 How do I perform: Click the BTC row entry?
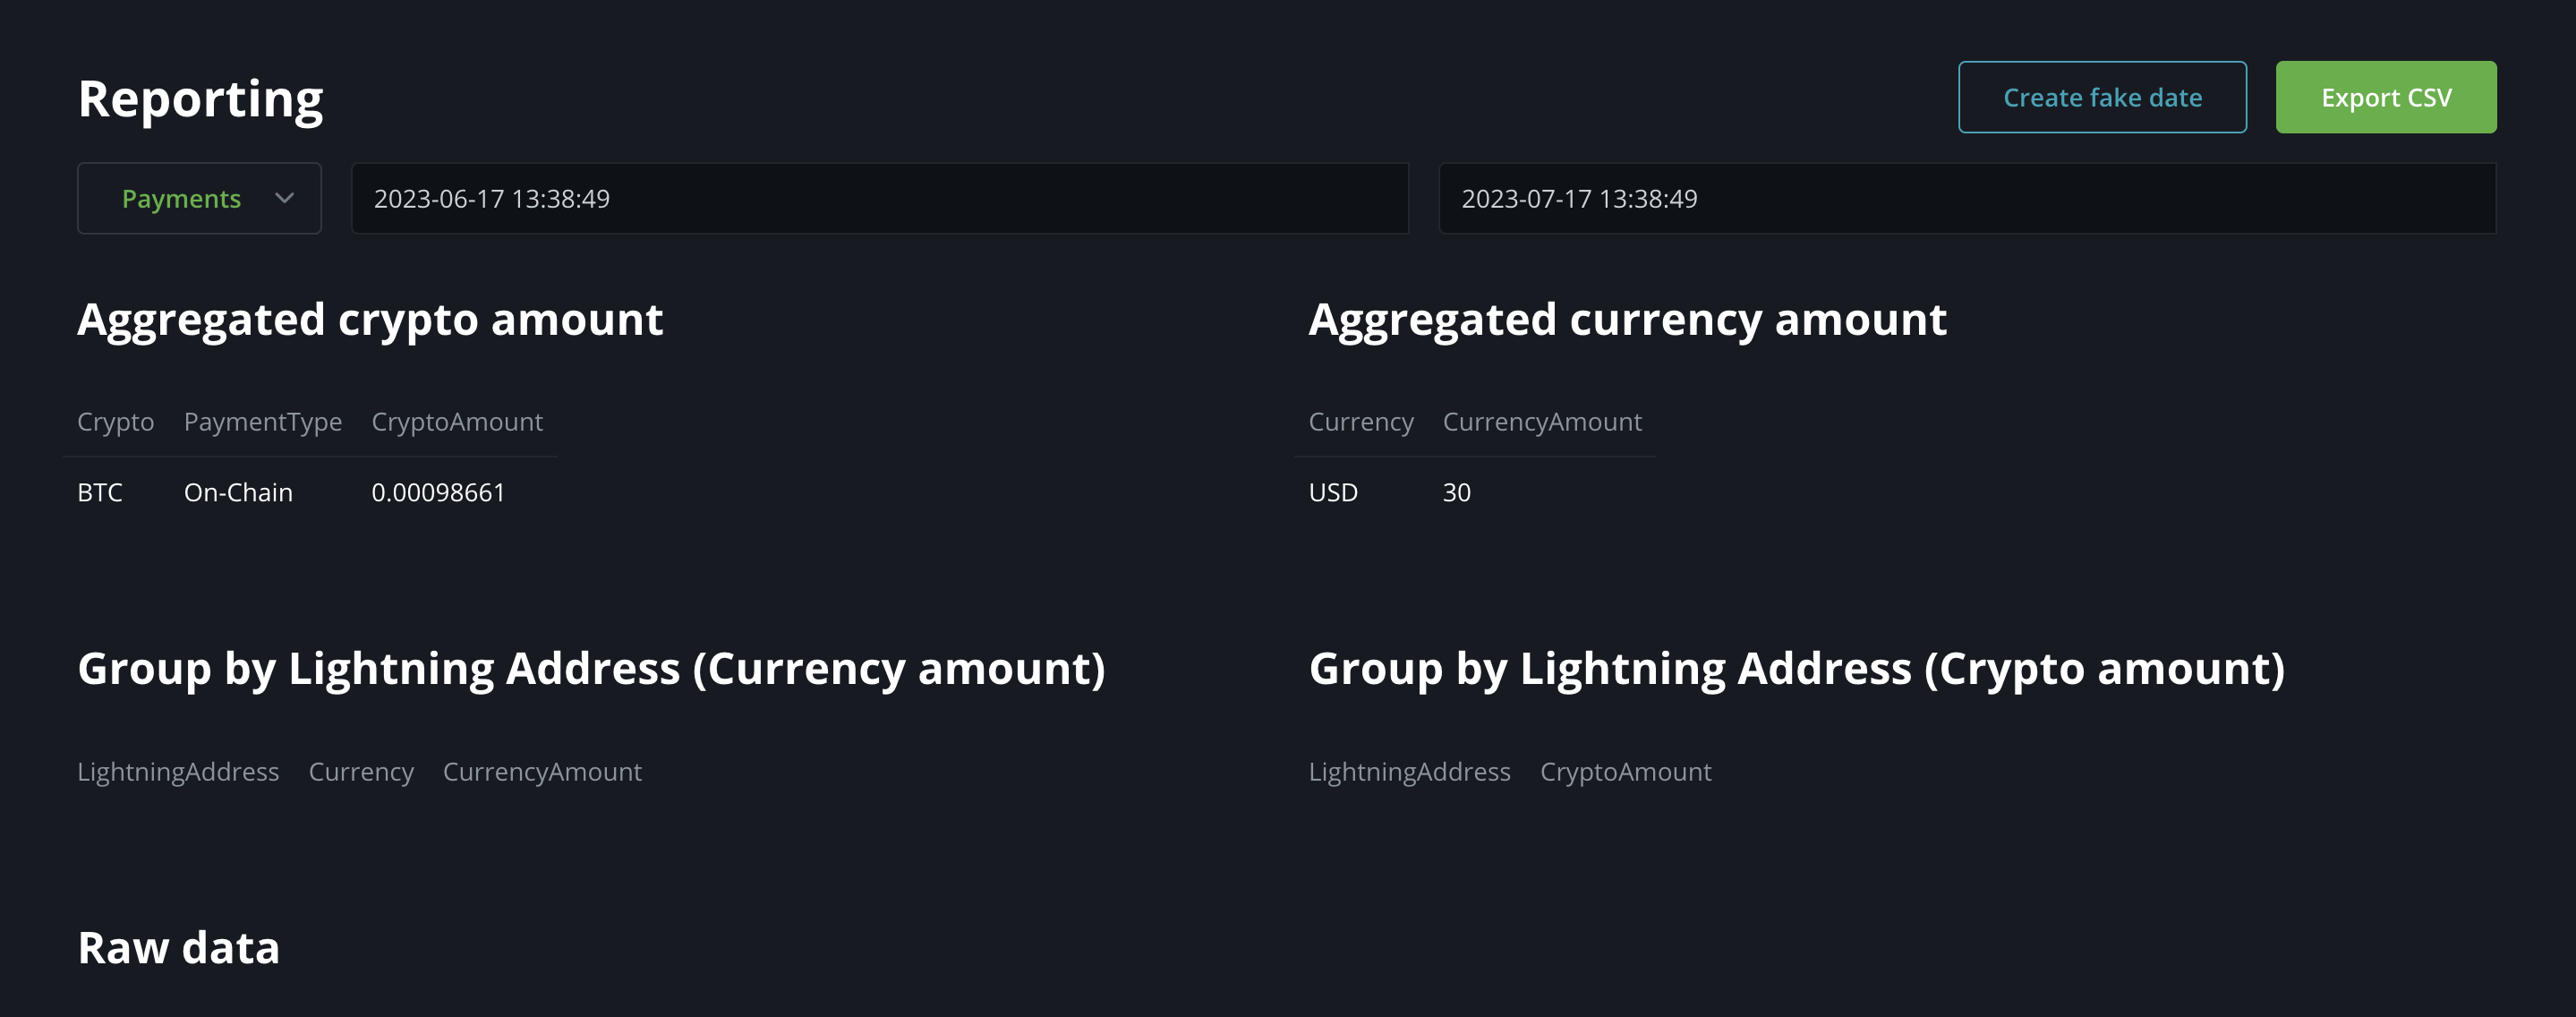click(100, 491)
